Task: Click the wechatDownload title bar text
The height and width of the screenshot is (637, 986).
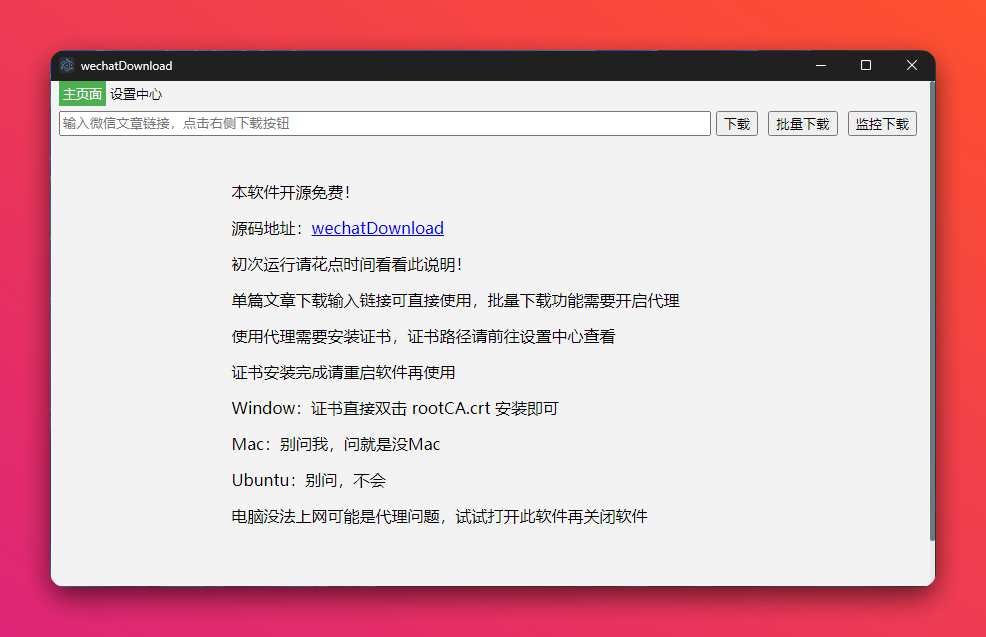Action: click(x=126, y=66)
